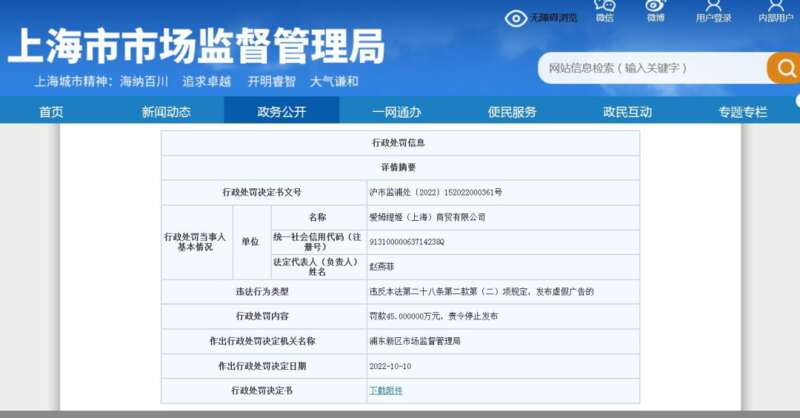
Task: Click the 详情摘要 row heading
Action: [398, 167]
